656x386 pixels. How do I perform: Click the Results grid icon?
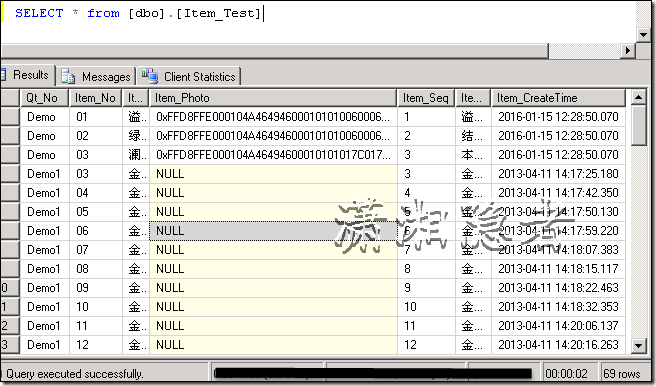pyautogui.click(x=3, y=75)
